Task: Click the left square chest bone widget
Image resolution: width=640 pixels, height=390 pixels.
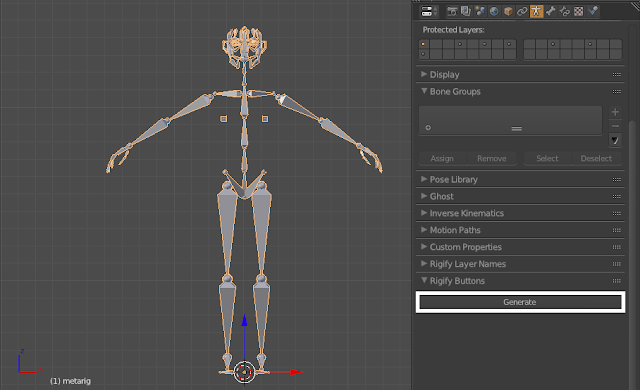Action: point(224,119)
